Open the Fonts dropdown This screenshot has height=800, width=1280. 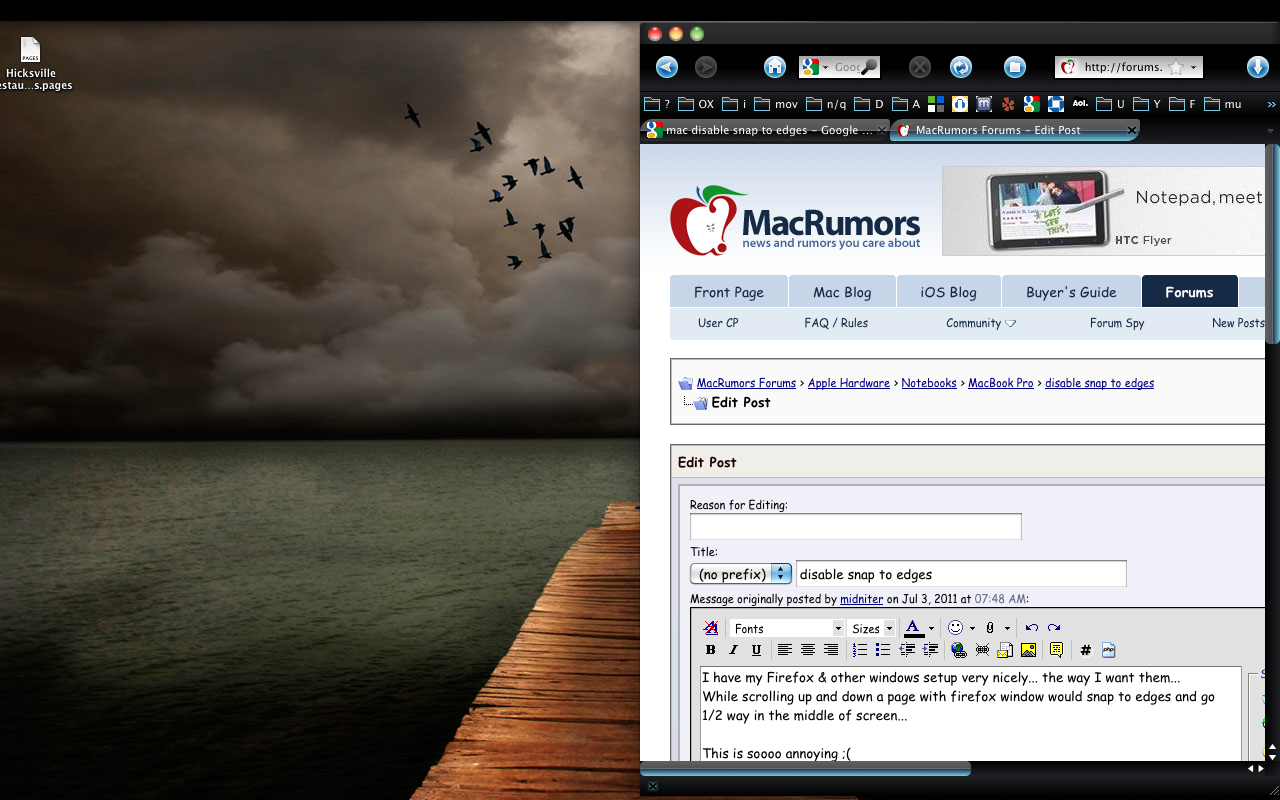pos(787,628)
